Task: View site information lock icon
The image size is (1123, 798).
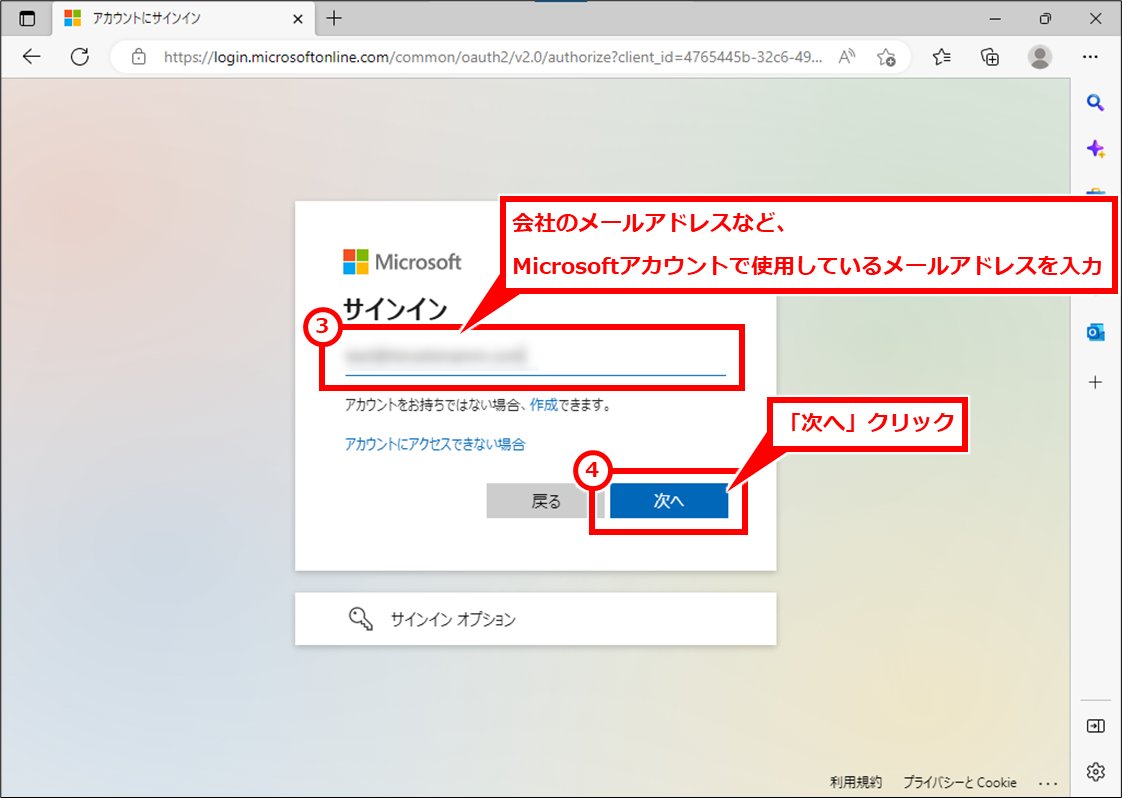Action: [139, 57]
